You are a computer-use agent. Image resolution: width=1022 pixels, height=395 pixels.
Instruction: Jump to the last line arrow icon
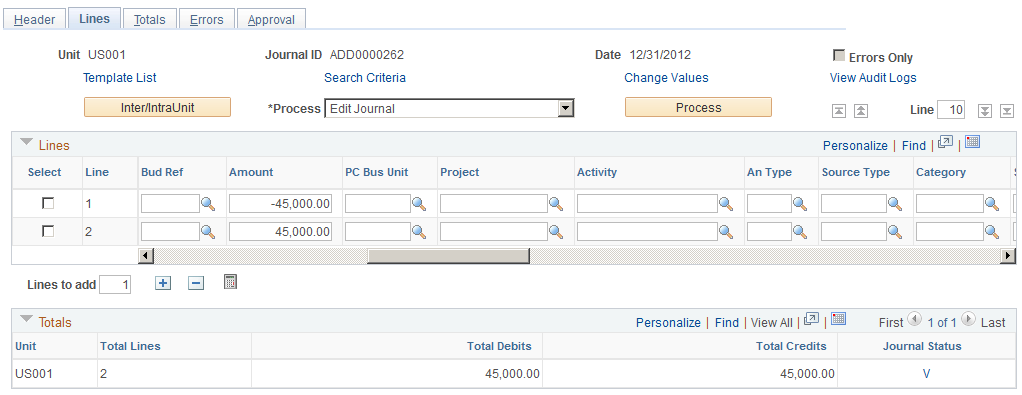click(x=1007, y=111)
